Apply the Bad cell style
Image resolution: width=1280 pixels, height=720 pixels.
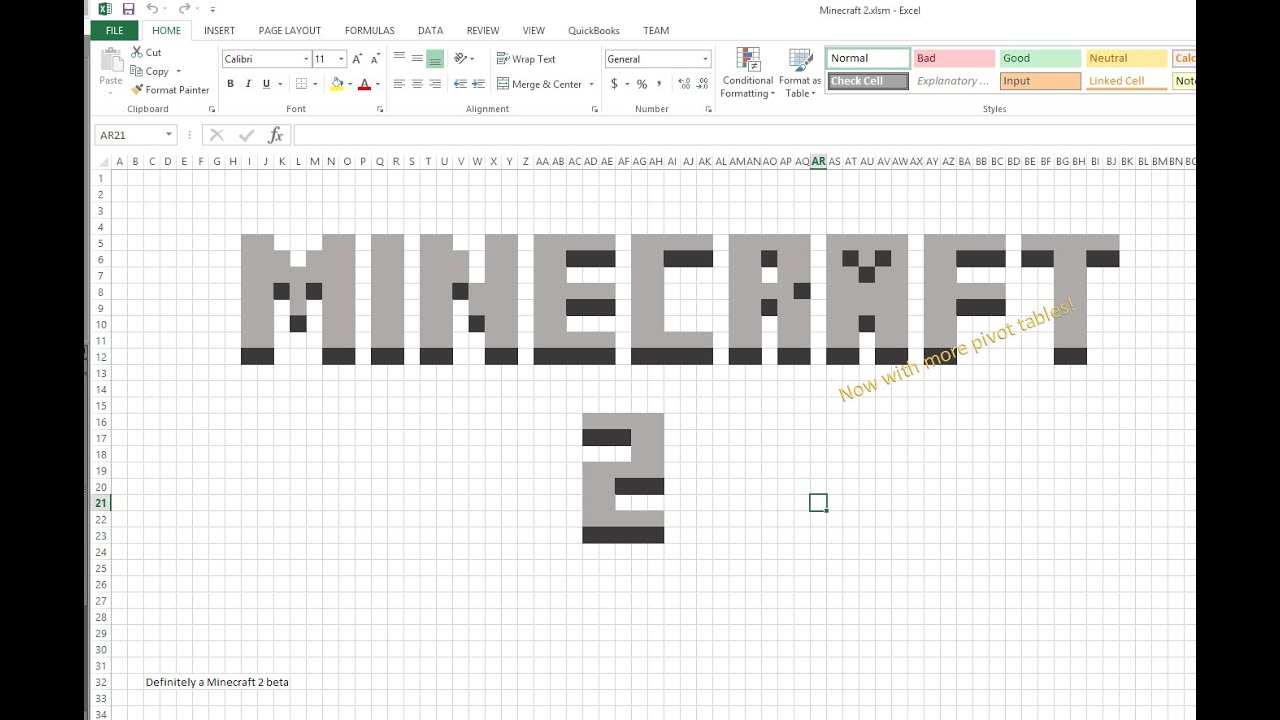click(x=954, y=58)
